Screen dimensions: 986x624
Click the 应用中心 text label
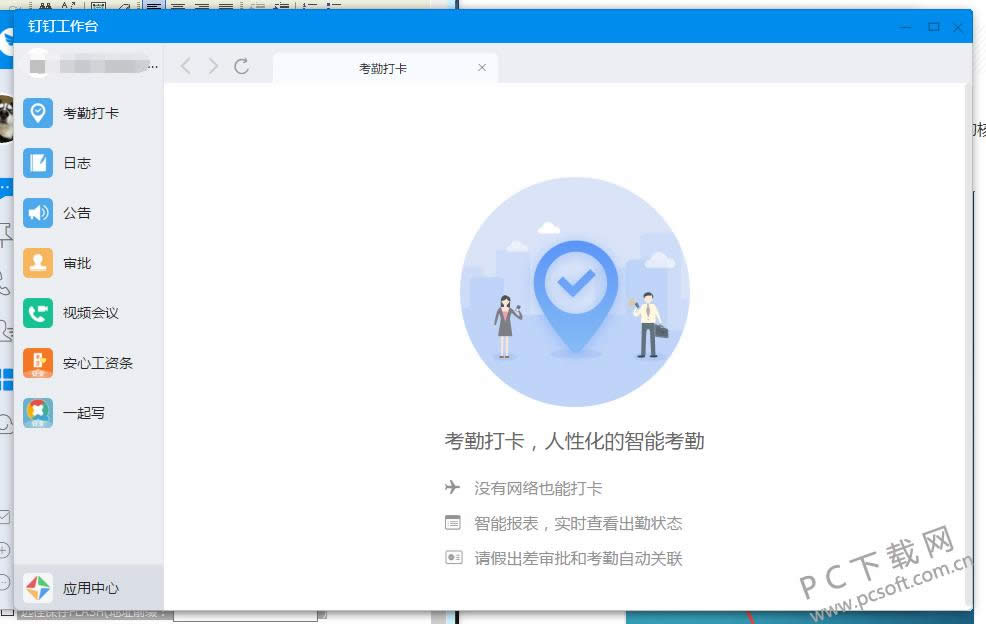(x=91, y=588)
